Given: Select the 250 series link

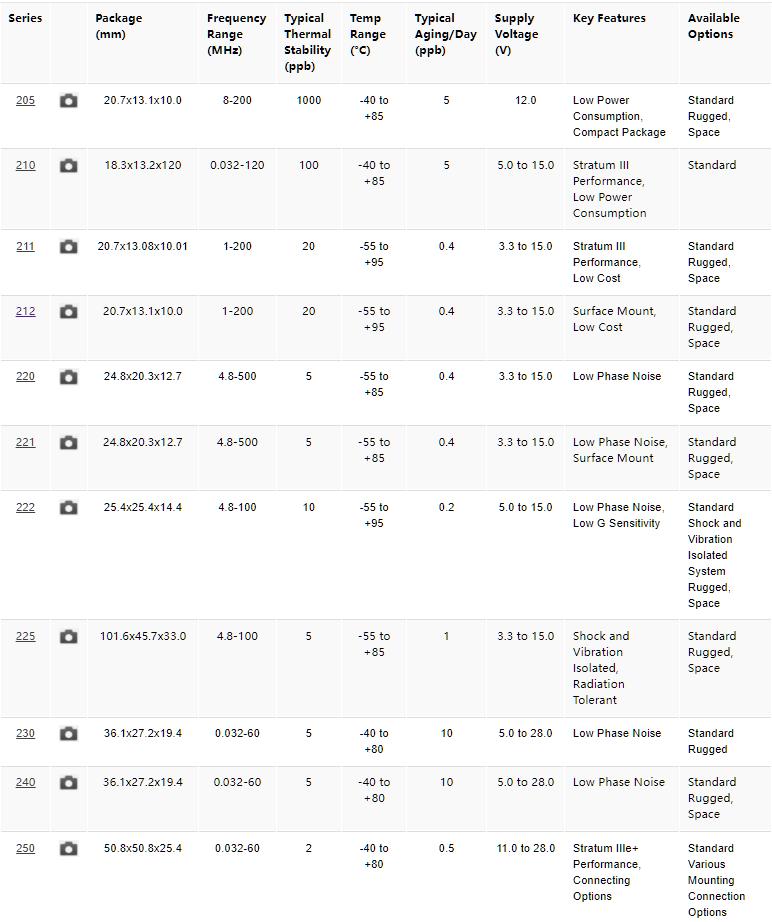Looking at the screenshot, I should pyautogui.click(x=25, y=849).
